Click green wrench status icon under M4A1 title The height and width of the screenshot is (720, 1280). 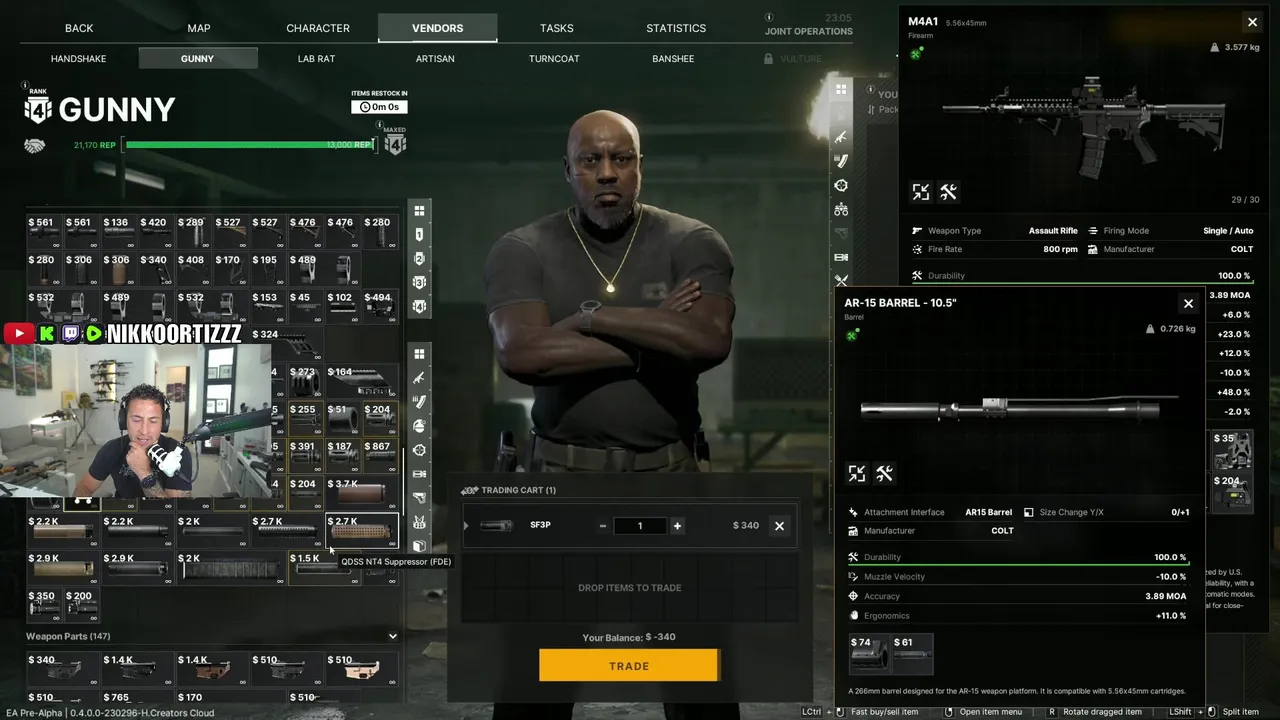[x=916, y=53]
